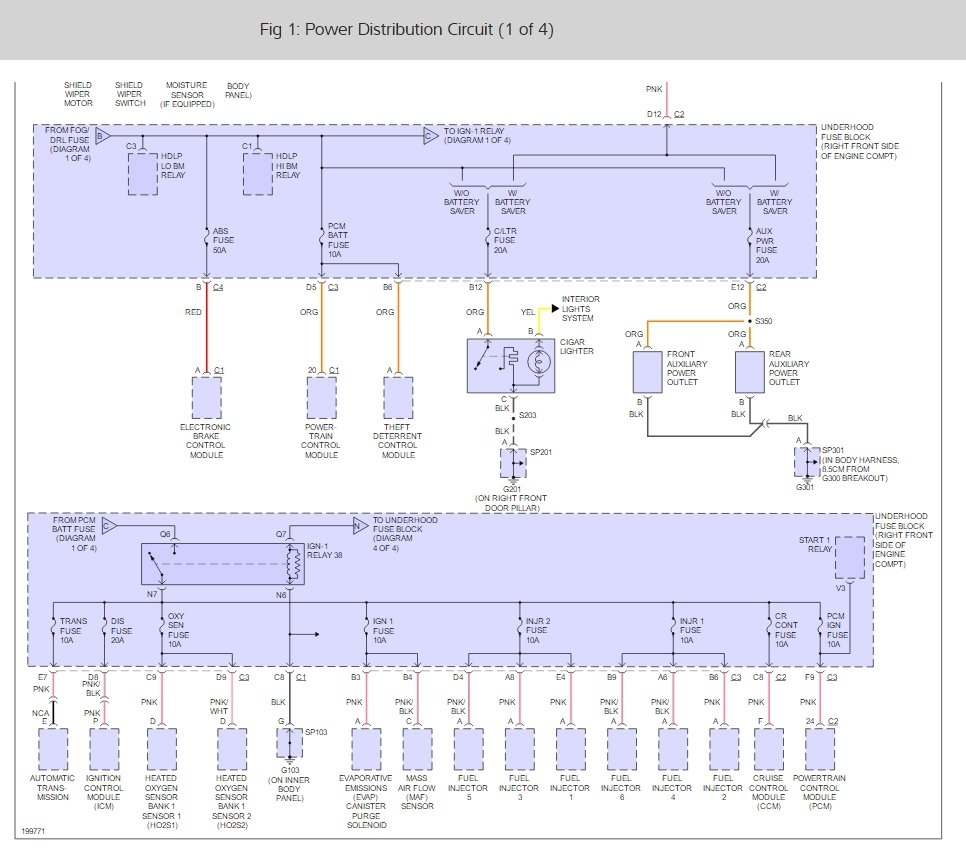
Task: Click arrow C from PCM BATT fuse
Action: (x=109, y=526)
